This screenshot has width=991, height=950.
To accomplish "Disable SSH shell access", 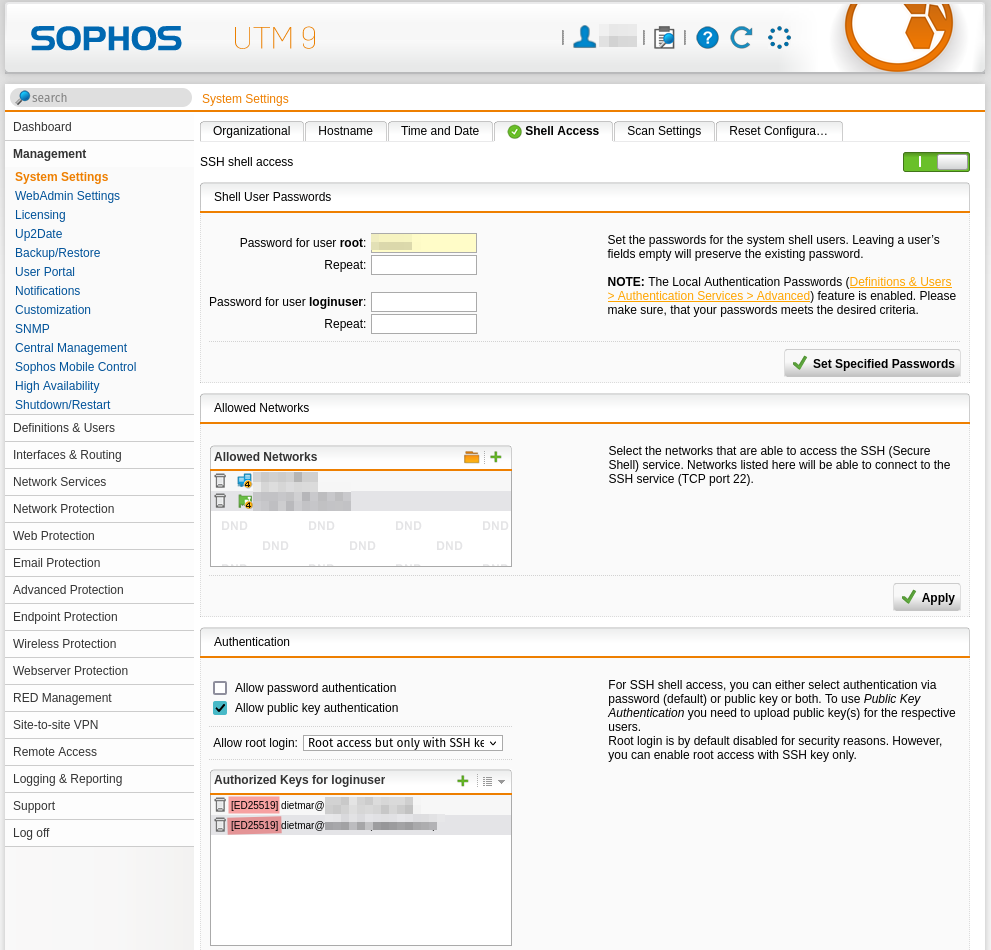I will 936,161.
